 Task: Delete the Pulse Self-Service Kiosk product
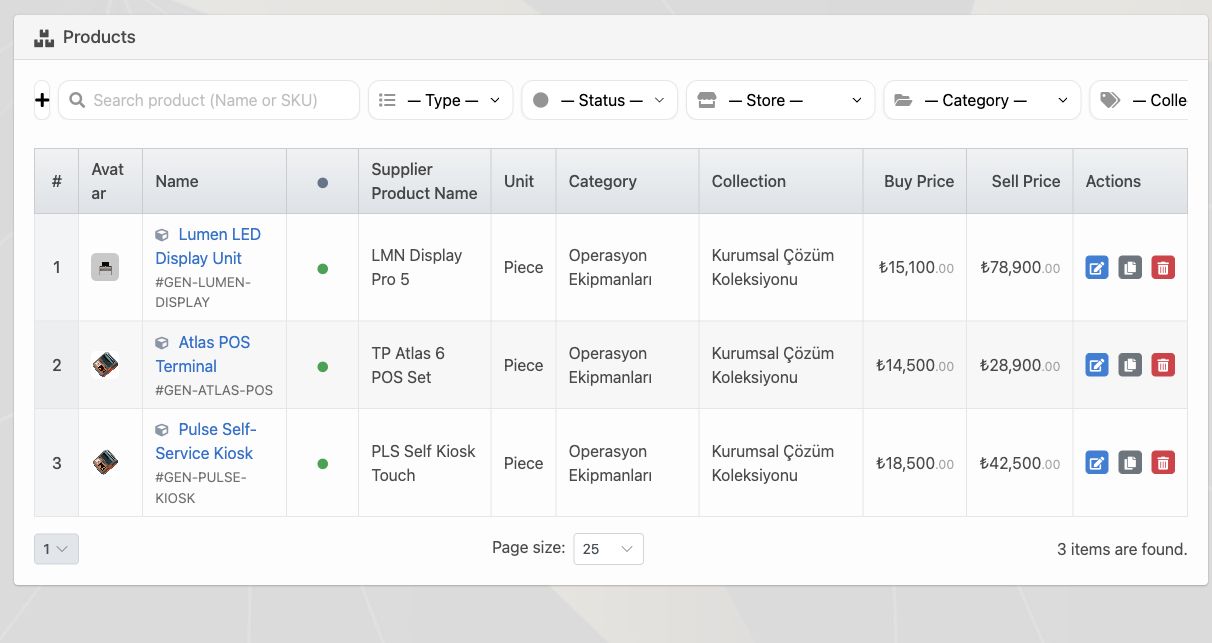pyautogui.click(x=1163, y=462)
